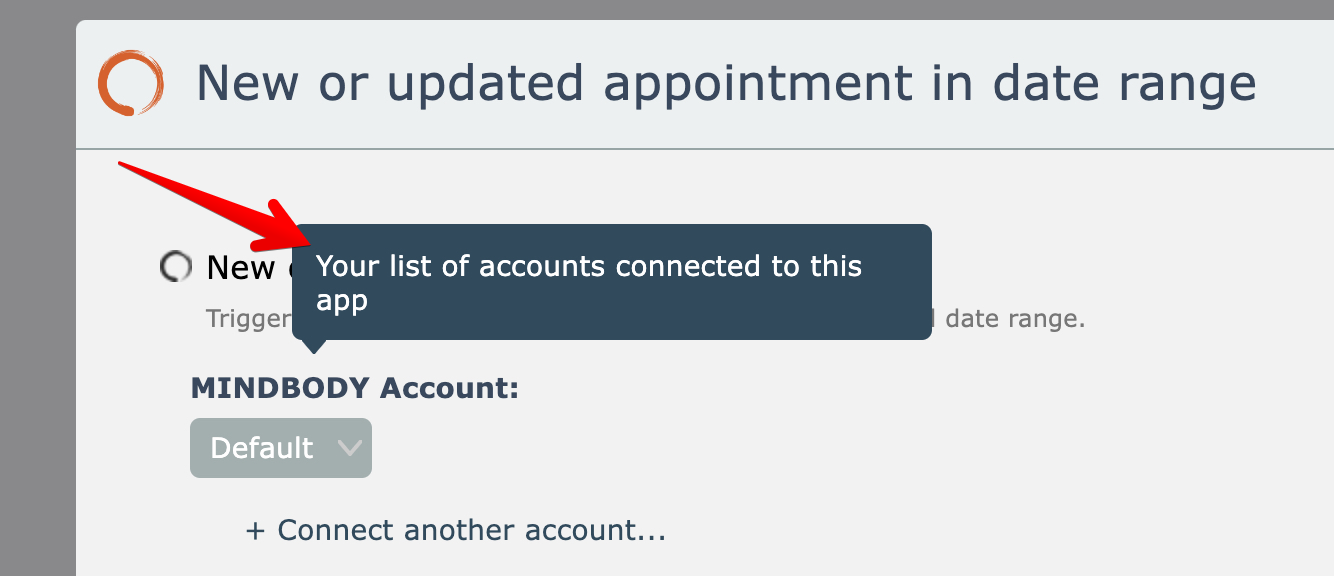
Task: Open the Default account dropdown
Action: [x=281, y=448]
